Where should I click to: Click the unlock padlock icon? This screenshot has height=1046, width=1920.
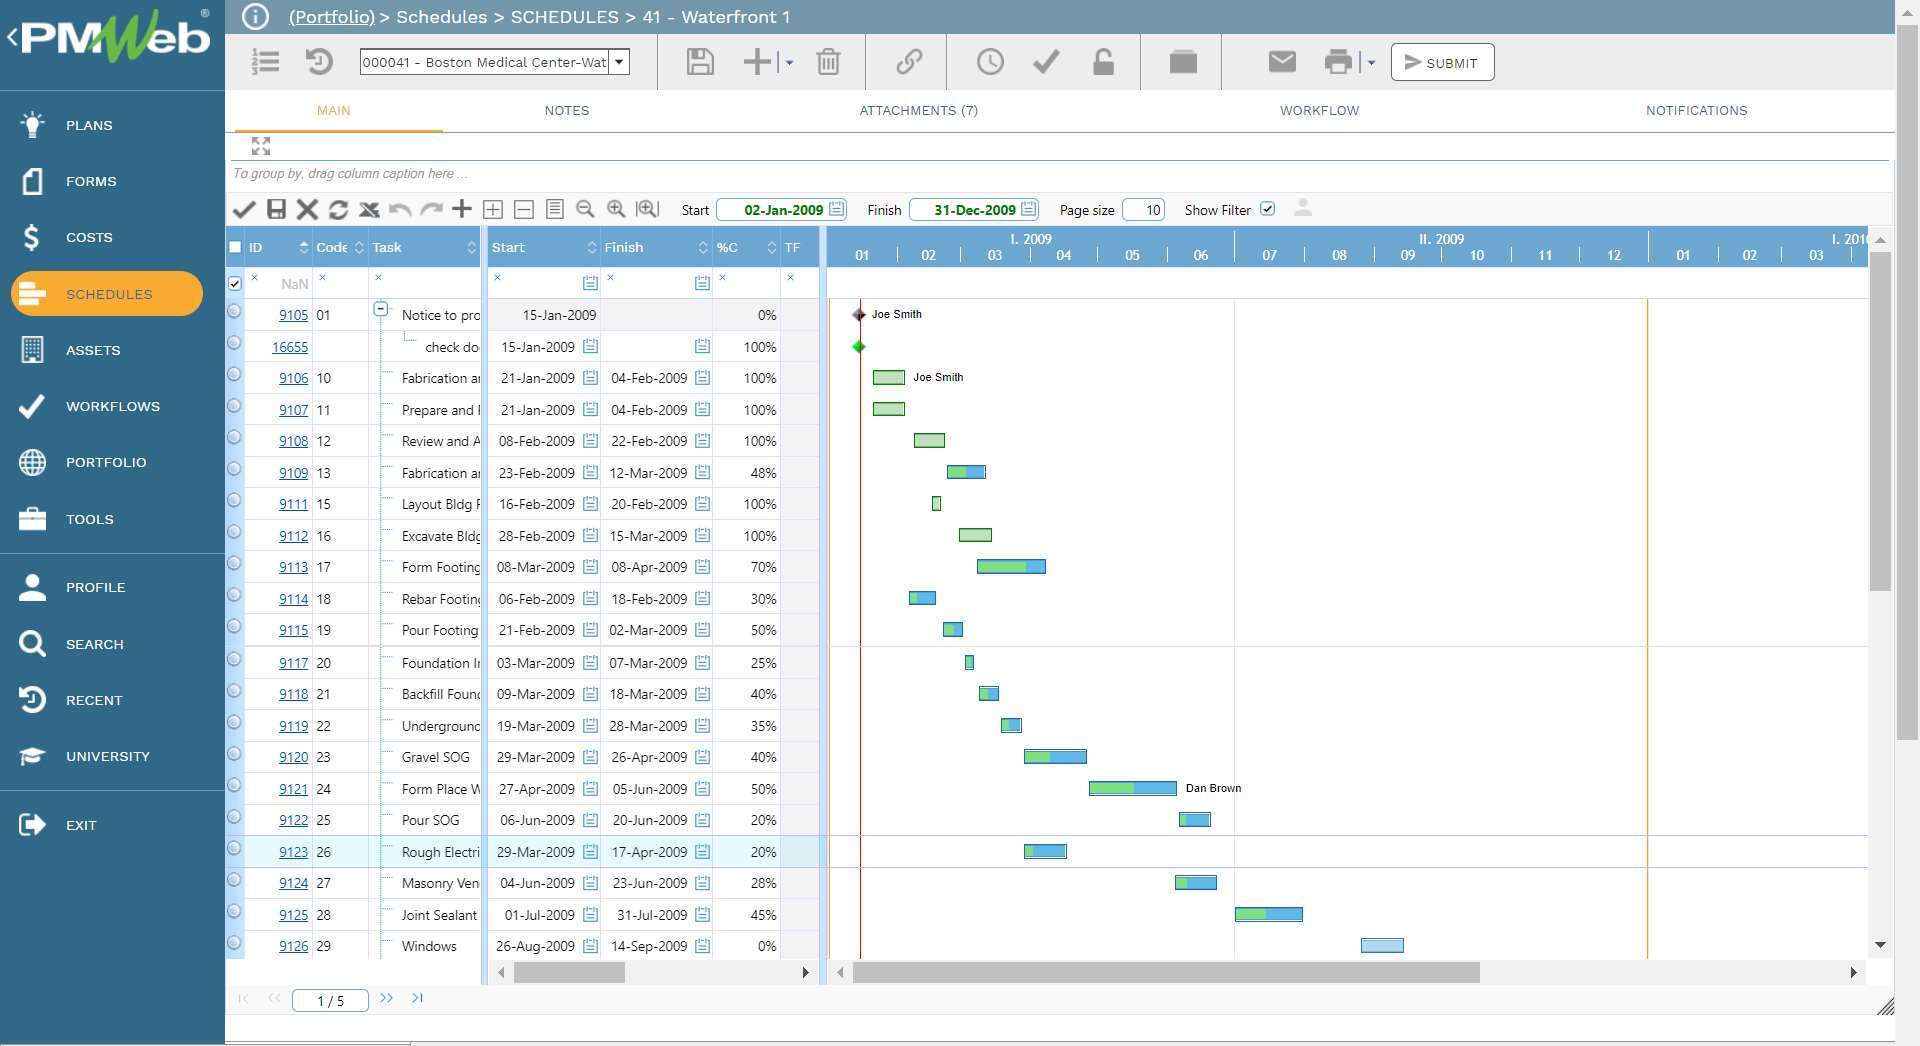1103,62
